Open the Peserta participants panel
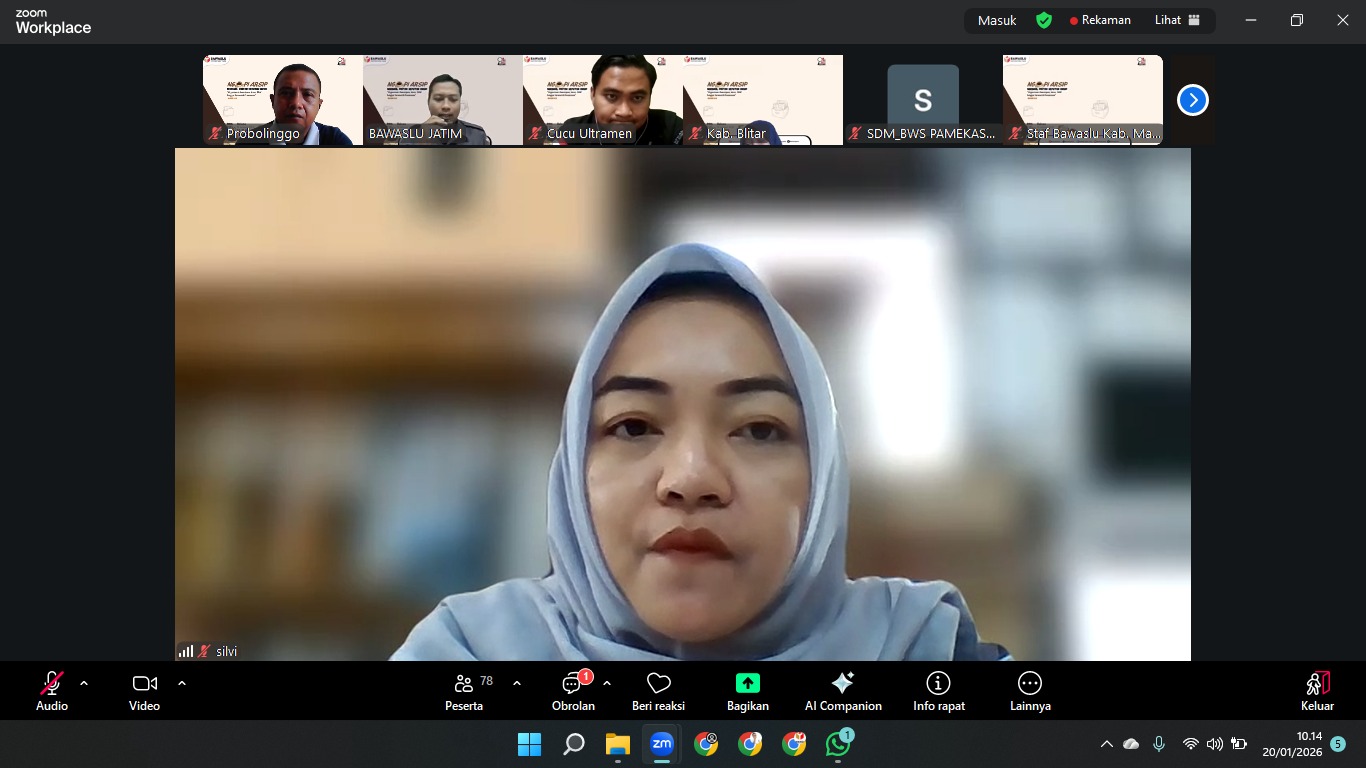 pyautogui.click(x=464, y=690)
